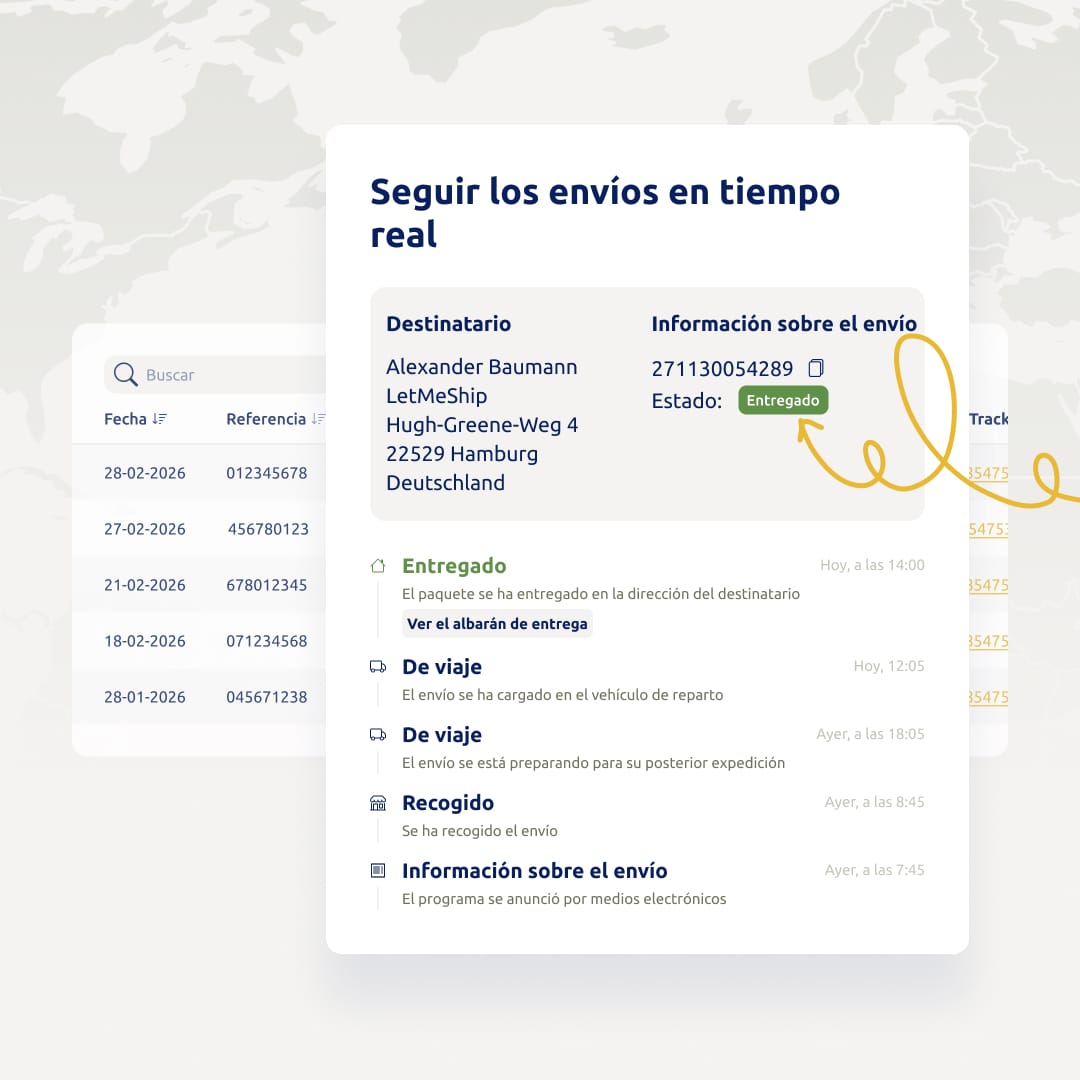Open tracking link in the 27-02-2026 row
This screenshot has width=1080, height=1080.
pyautogui.click(x=988, y=529)
